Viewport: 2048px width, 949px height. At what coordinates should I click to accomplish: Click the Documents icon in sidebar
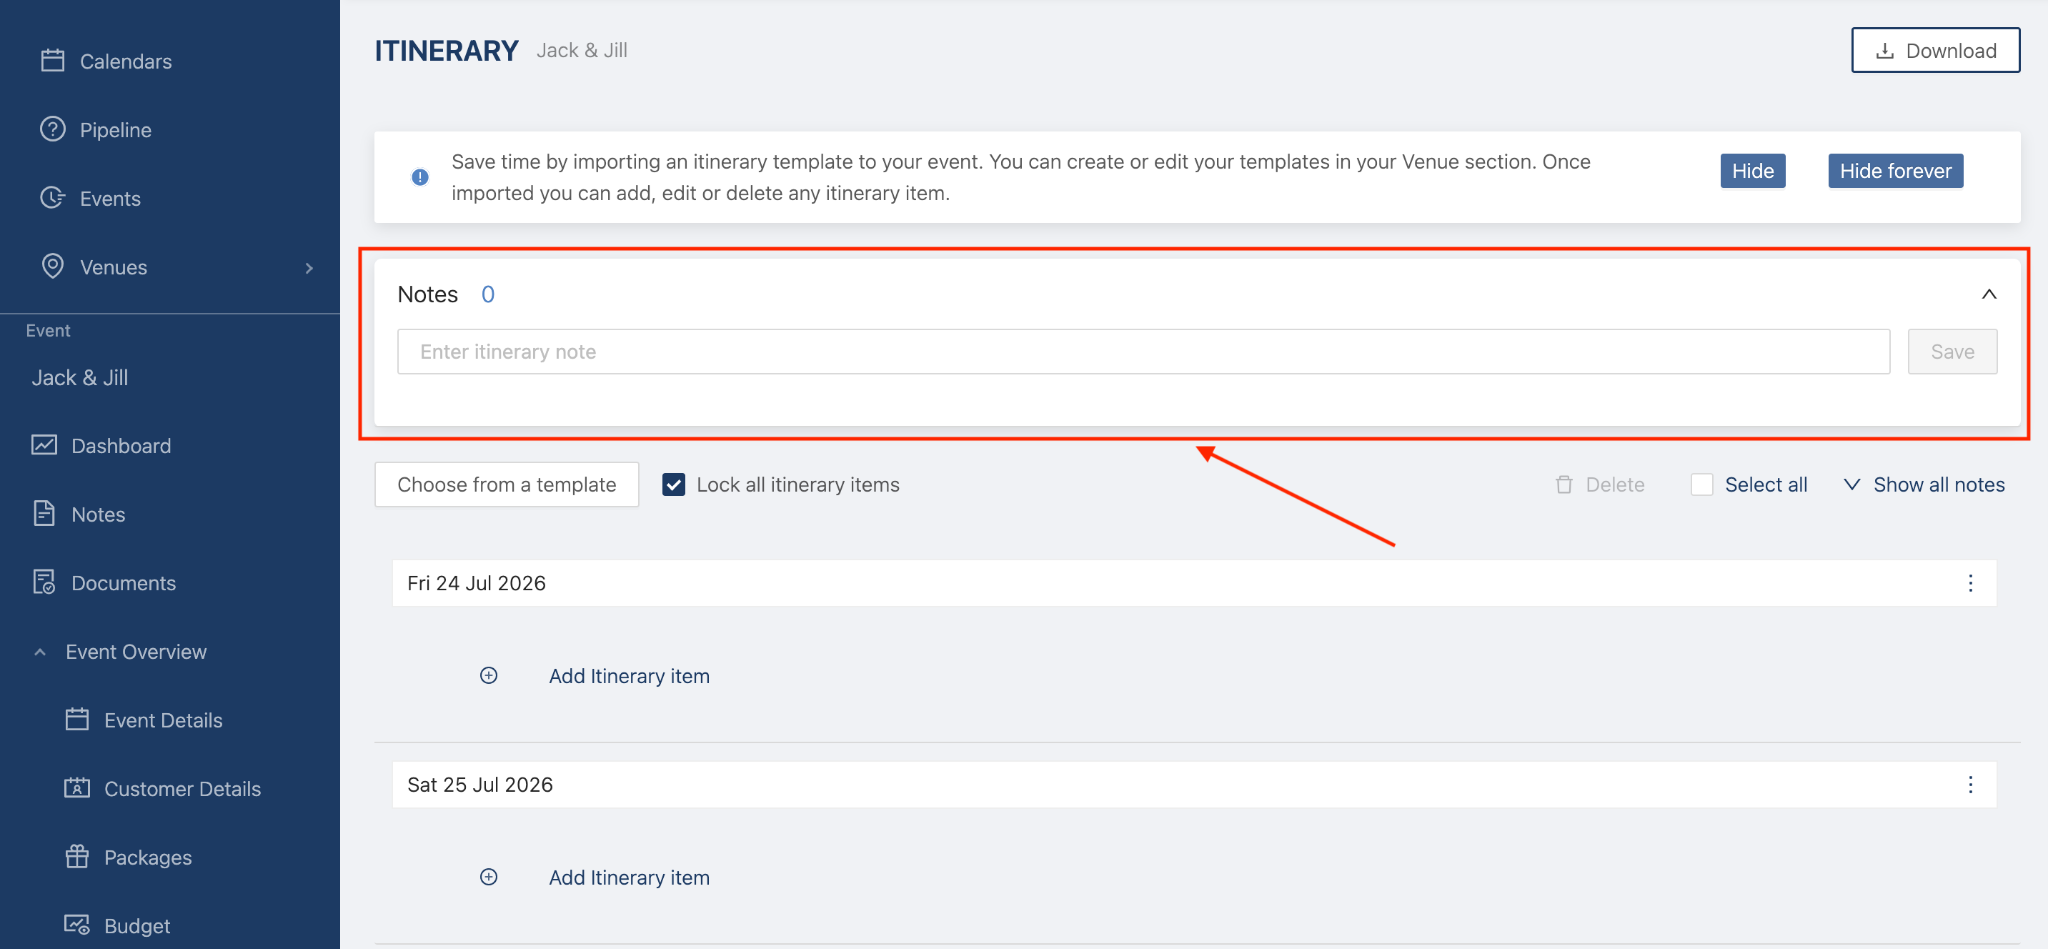pos(44,582)
